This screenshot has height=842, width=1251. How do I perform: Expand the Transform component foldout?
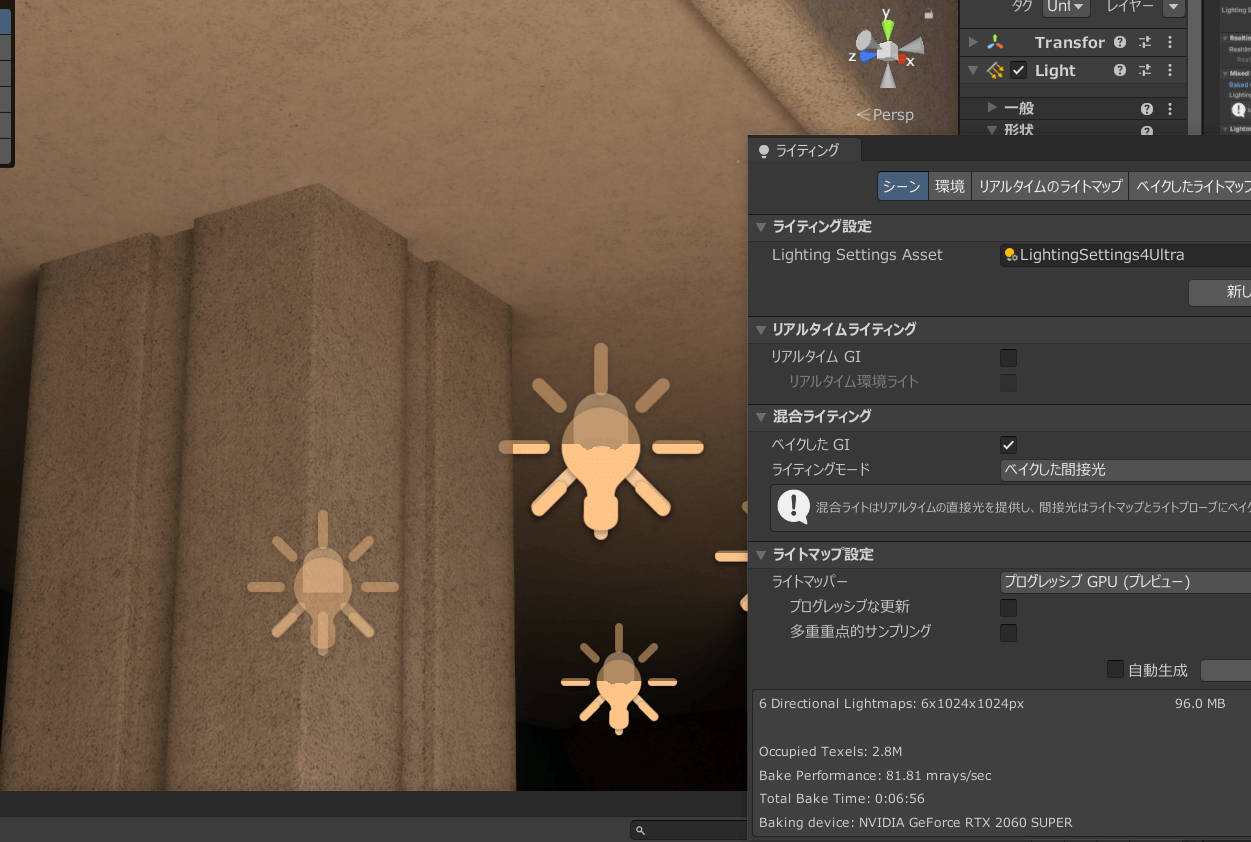[973, 42]
